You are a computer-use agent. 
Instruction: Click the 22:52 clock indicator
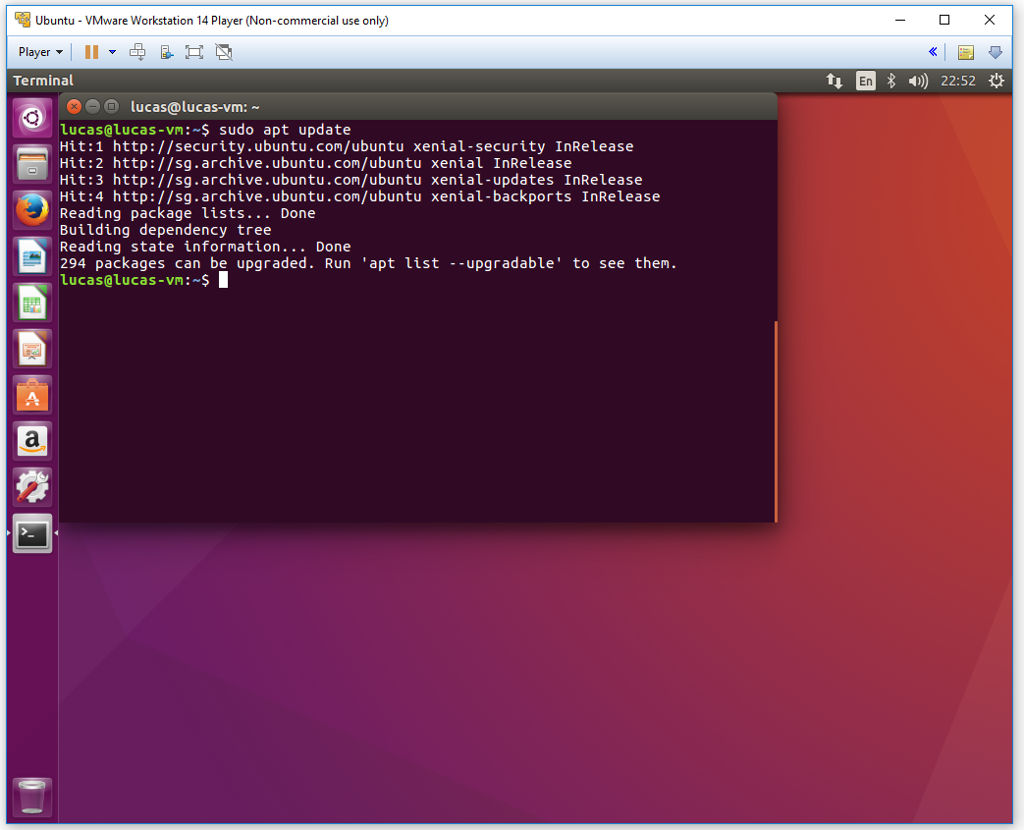pyautogui.click(x=957, y=81)
